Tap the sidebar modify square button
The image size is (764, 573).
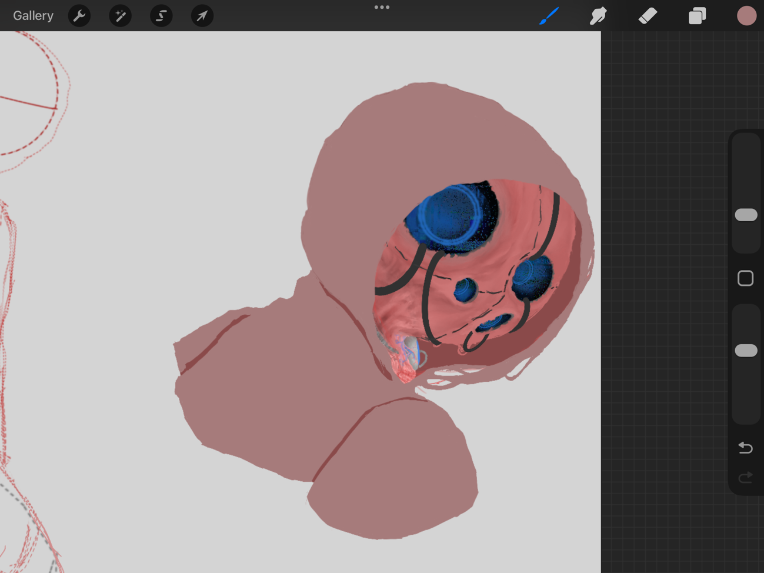pos(745,278)
